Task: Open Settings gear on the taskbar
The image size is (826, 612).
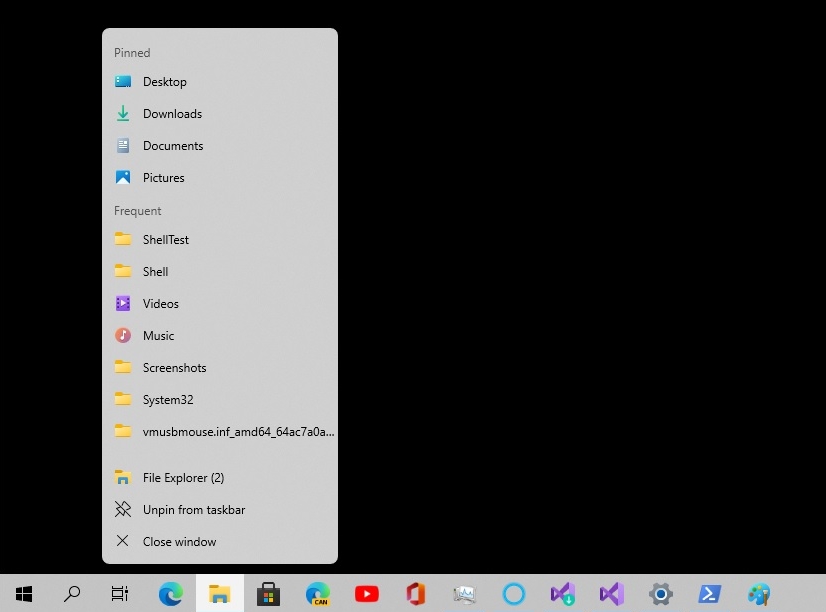Action: tap(661, 594)
